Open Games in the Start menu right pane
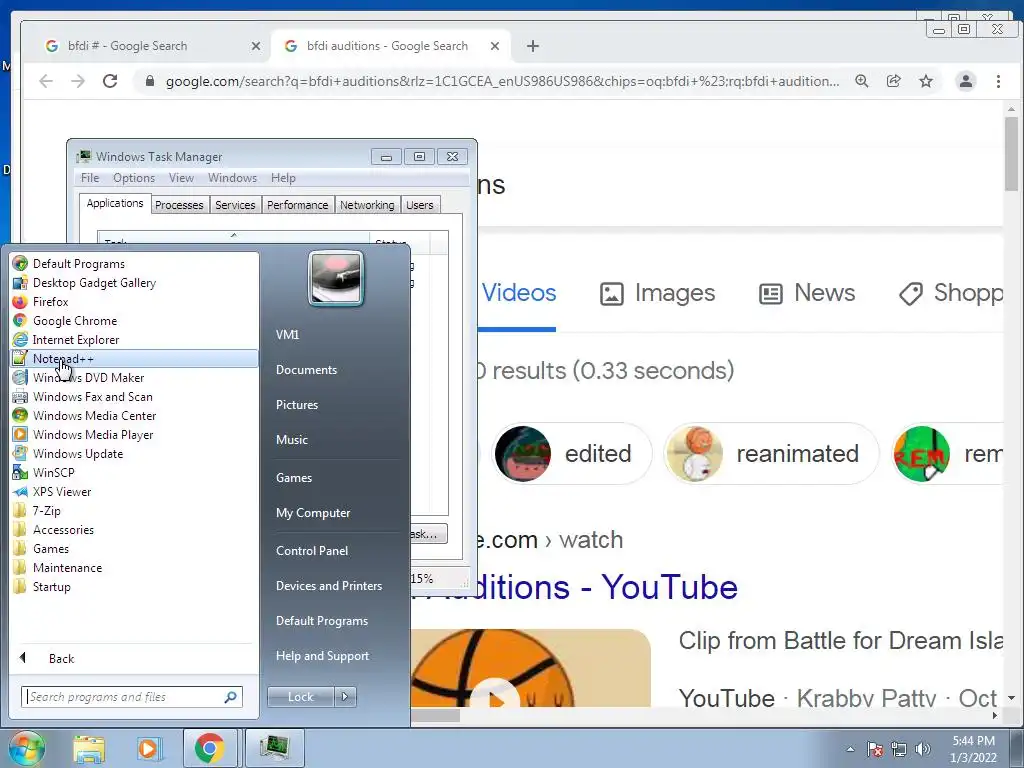Image resolution: width=1024 pixels, height=768 pixels. tap(294, 477)
